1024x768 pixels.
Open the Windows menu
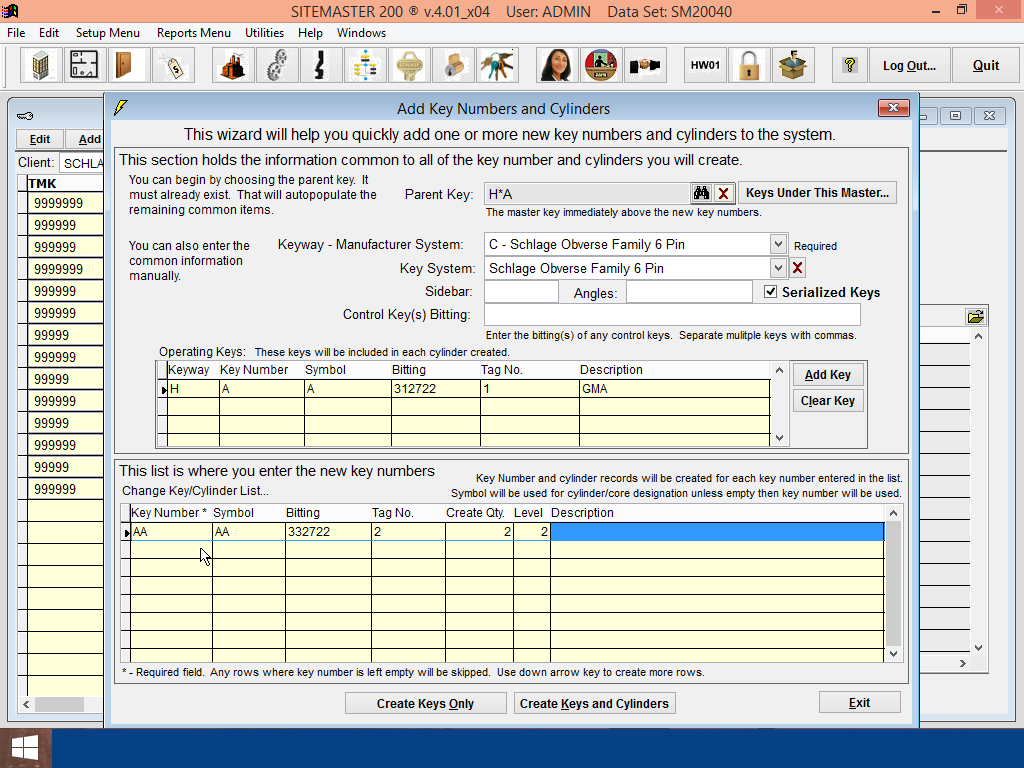coord(361,33)
